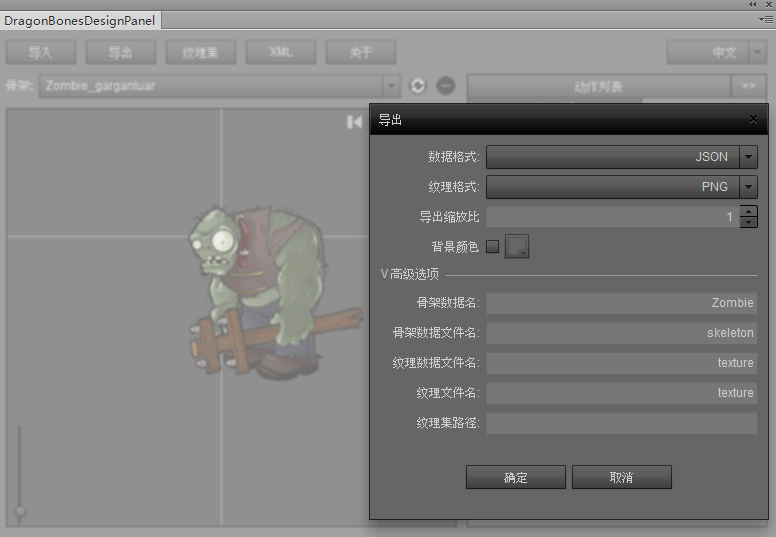The width and height of the screenshot is (776, 537).
Task: Enable the 背景颜色 checkbox
Action: [x=492, y=247]
